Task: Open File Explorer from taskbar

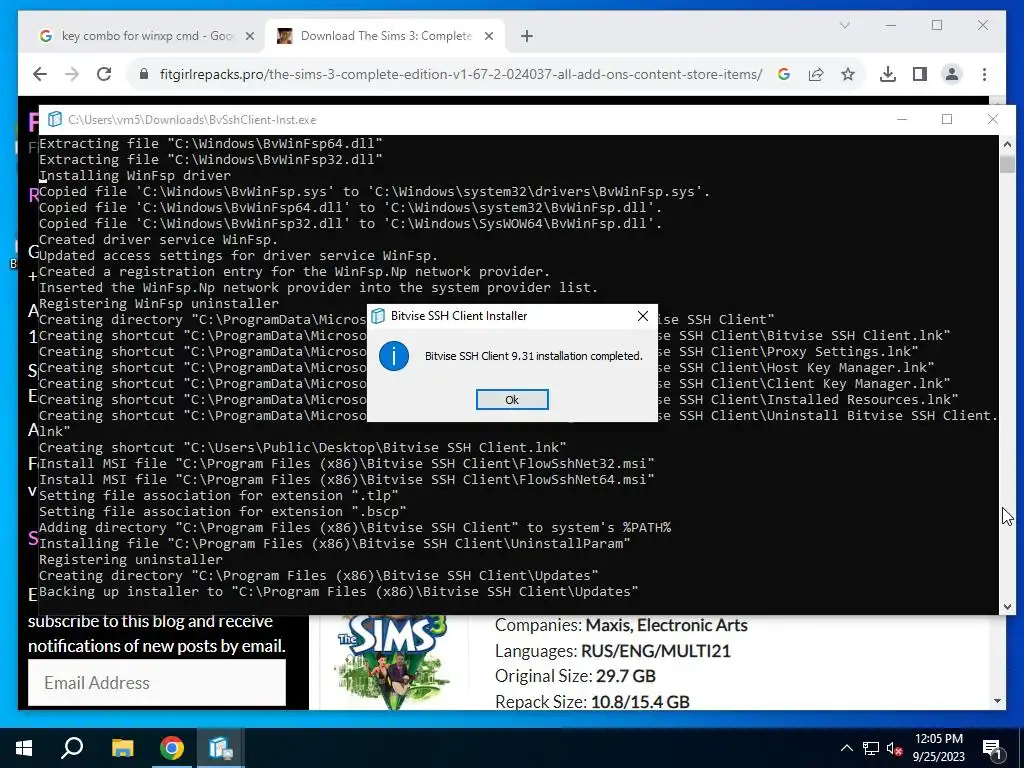Action: [x=122, y=748]
